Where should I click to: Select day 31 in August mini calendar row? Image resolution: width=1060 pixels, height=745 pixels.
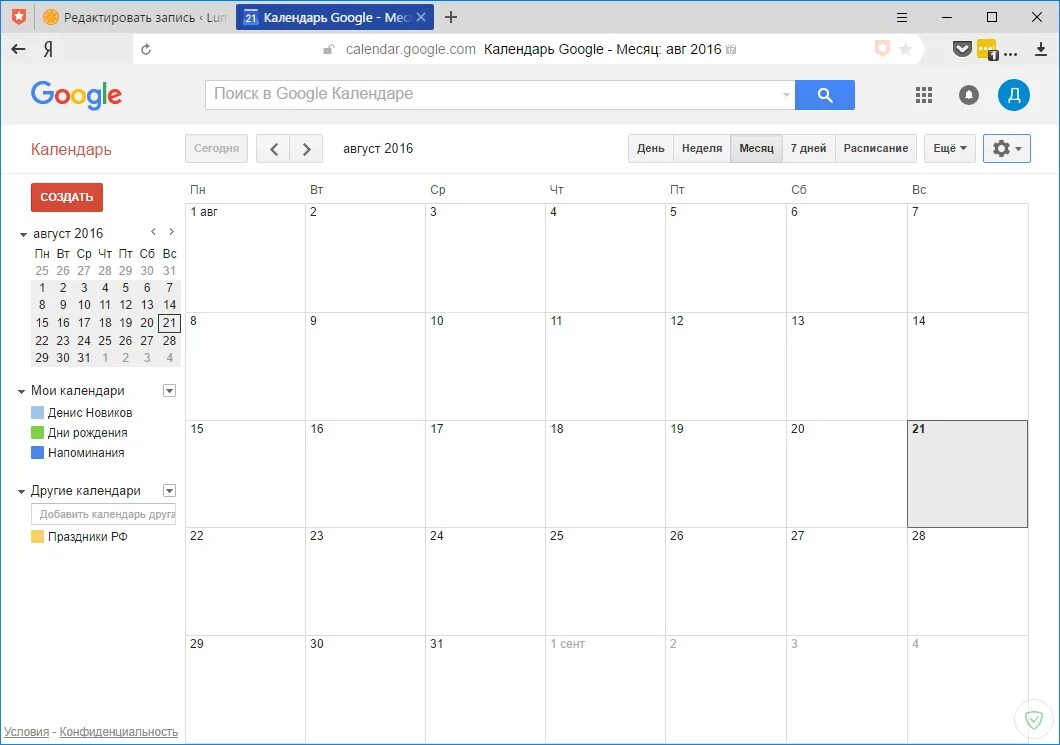[84, 358]
